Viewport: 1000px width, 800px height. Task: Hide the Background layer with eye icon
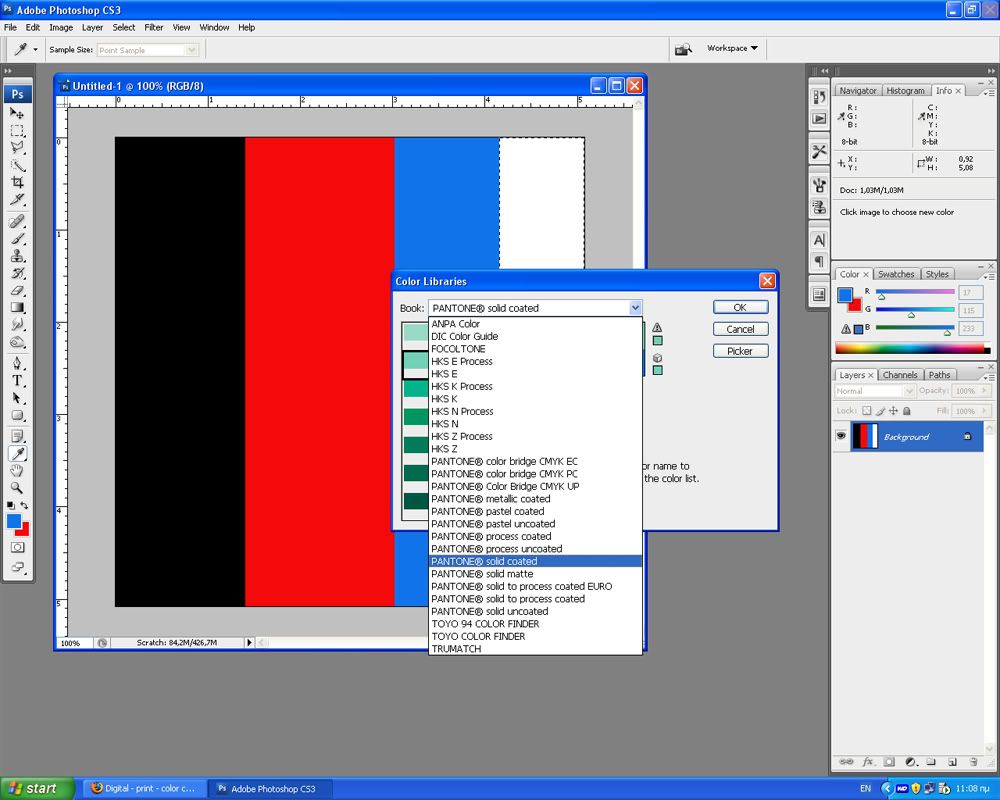[841, 437]
